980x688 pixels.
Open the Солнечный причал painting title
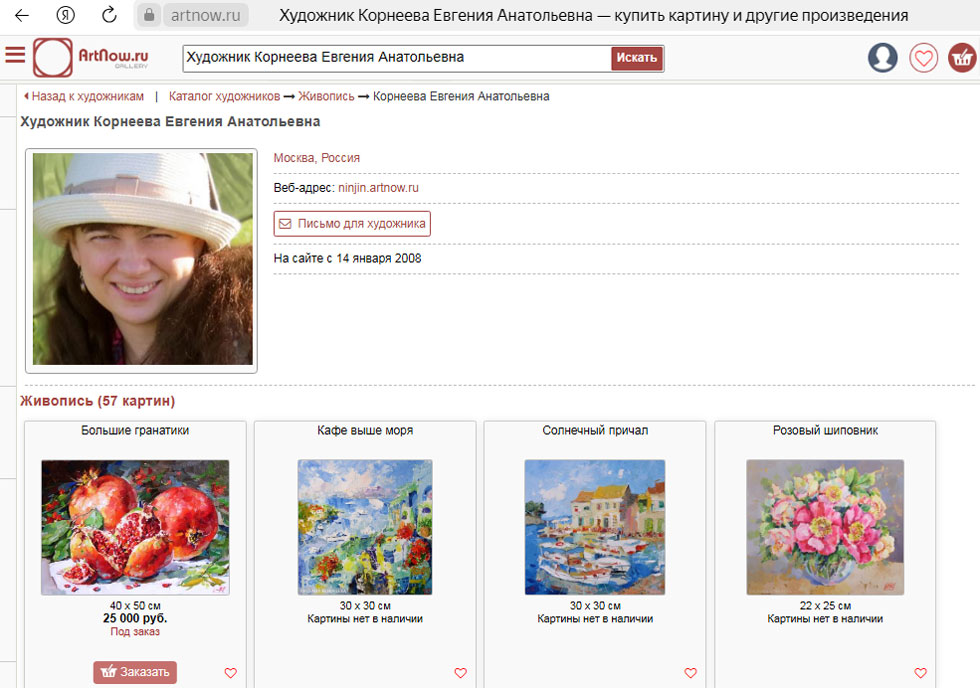tap(595, 430)
